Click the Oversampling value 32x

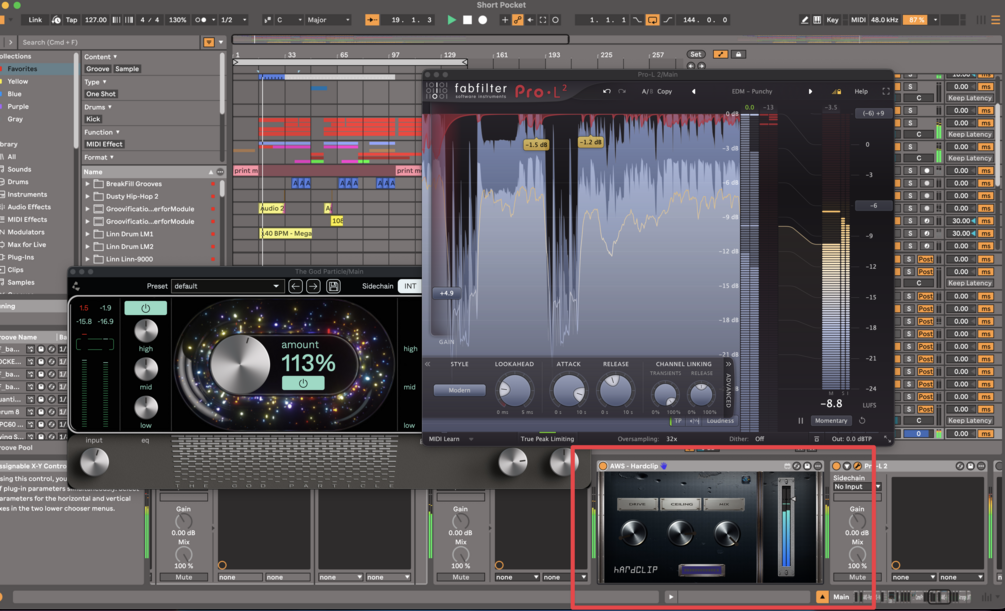(672, 439)
